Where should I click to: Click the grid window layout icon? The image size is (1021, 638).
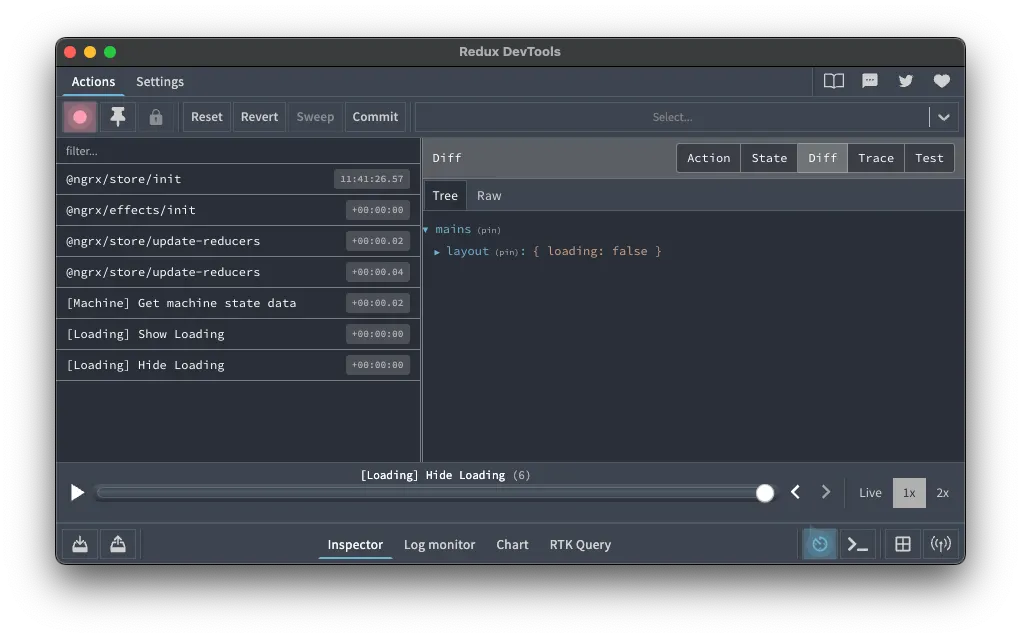point(902,544)
